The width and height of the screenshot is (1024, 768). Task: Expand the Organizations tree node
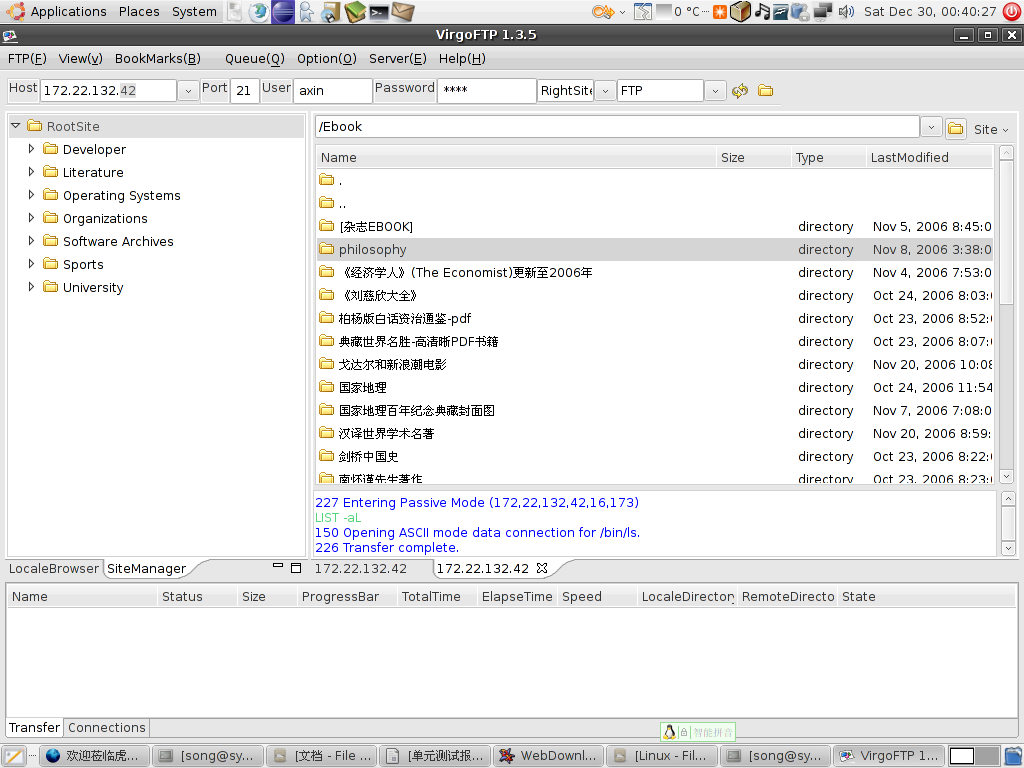(31, 217)
